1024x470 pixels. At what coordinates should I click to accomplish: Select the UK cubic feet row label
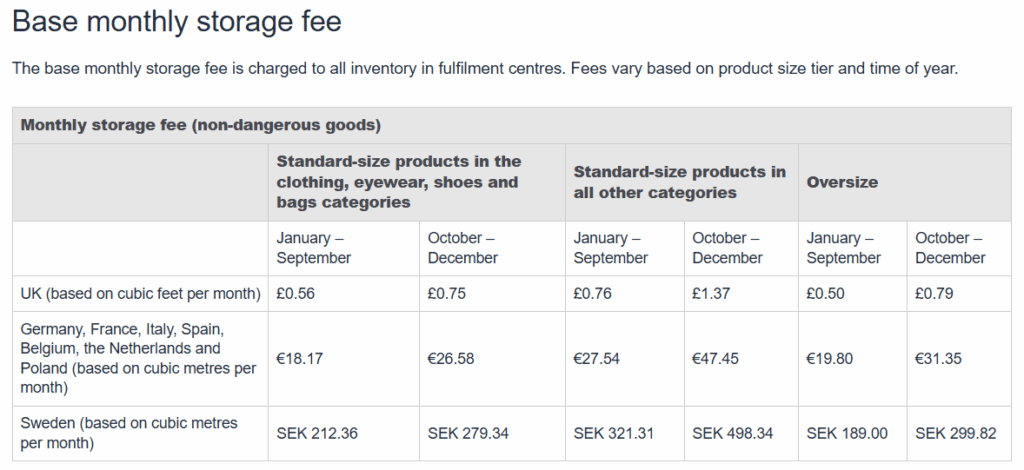coord(140,294)
